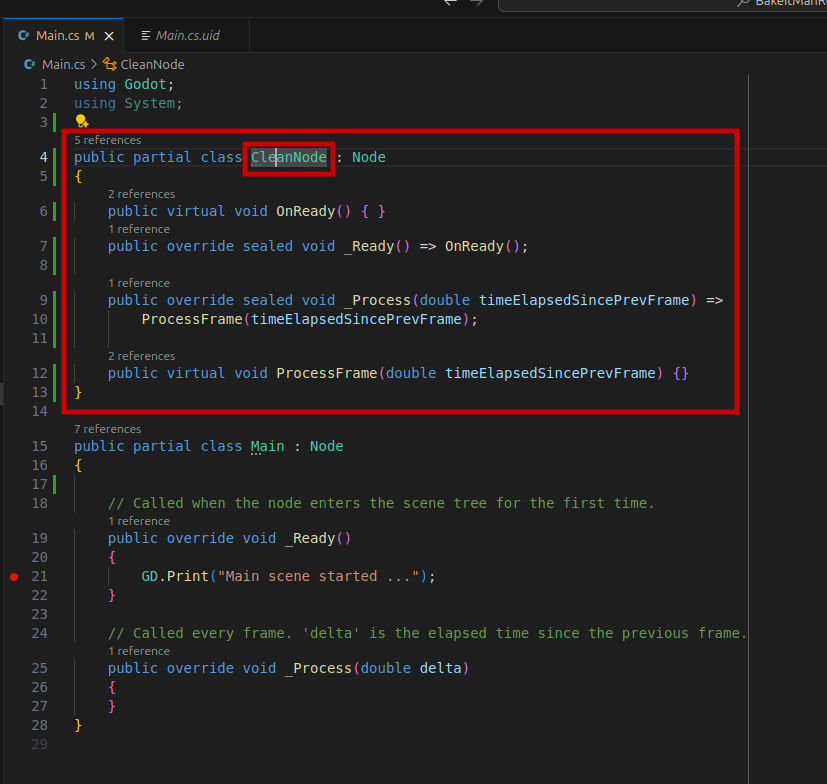Click the search icon in the title bar
The height and width of the screenshot is (784, 827).
click(743, 3)
